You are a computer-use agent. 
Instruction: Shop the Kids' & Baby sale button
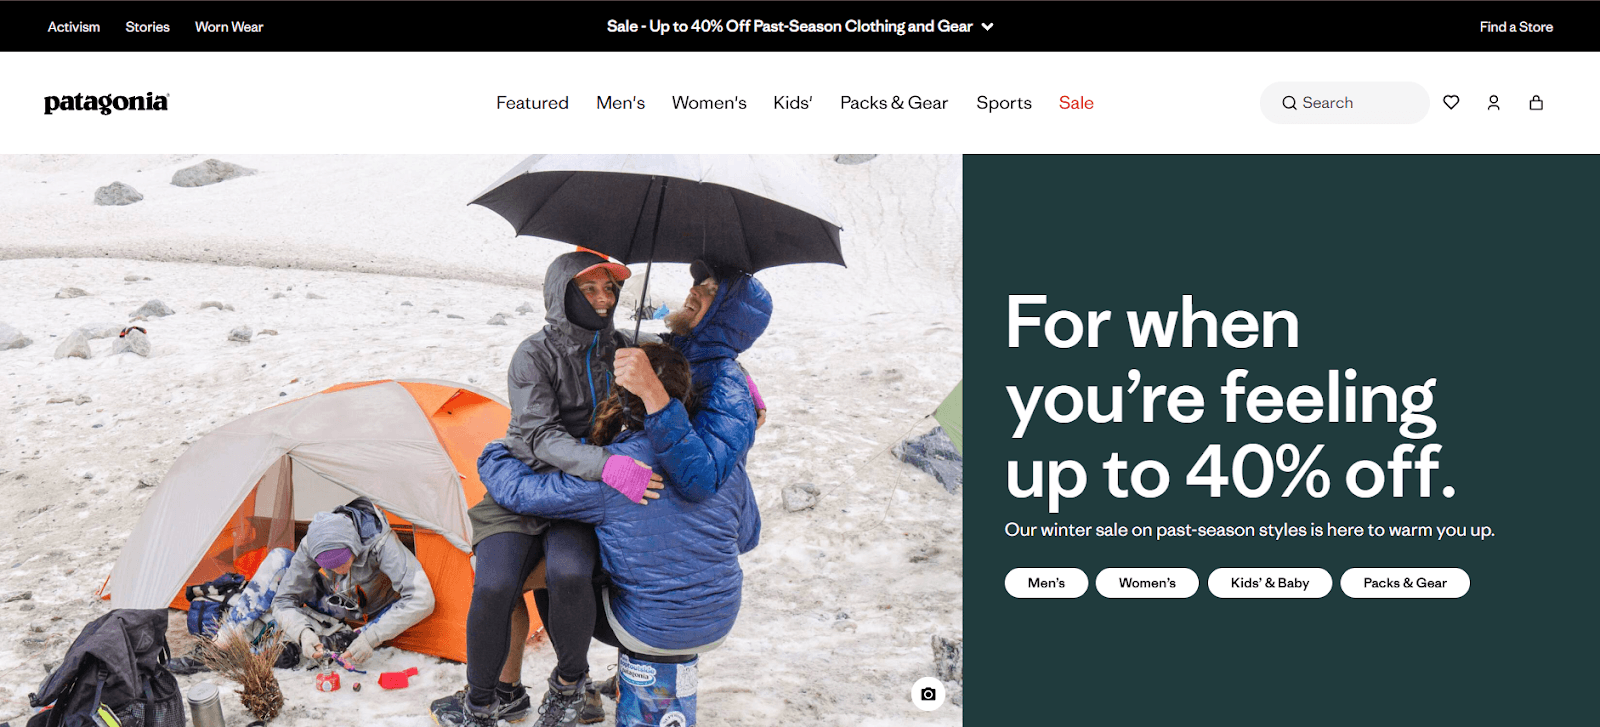coord(1270,583)
